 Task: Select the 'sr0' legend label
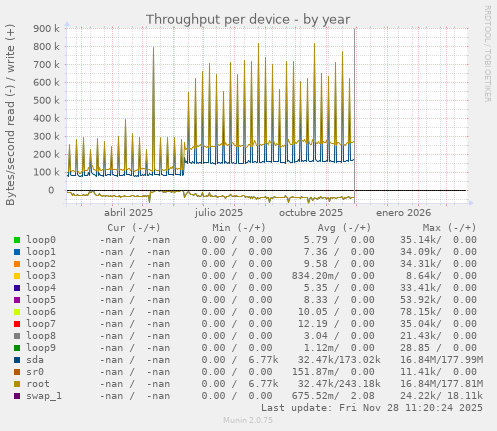click(35, 372)
